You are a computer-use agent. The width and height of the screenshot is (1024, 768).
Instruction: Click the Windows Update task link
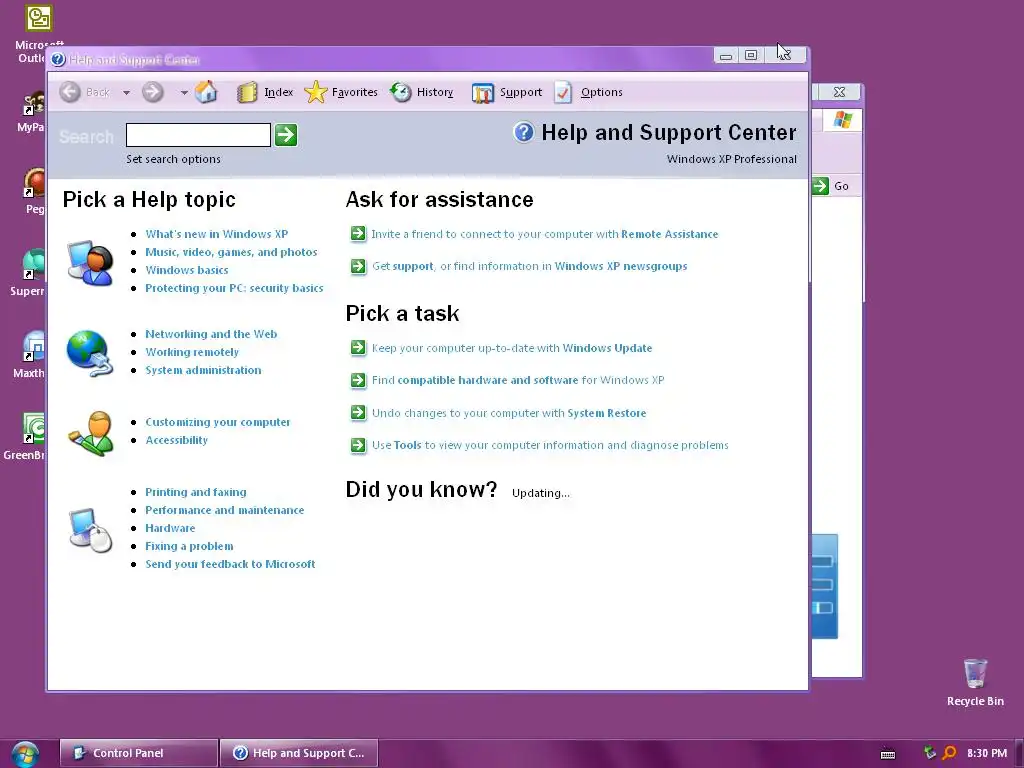tap(607, 347)
